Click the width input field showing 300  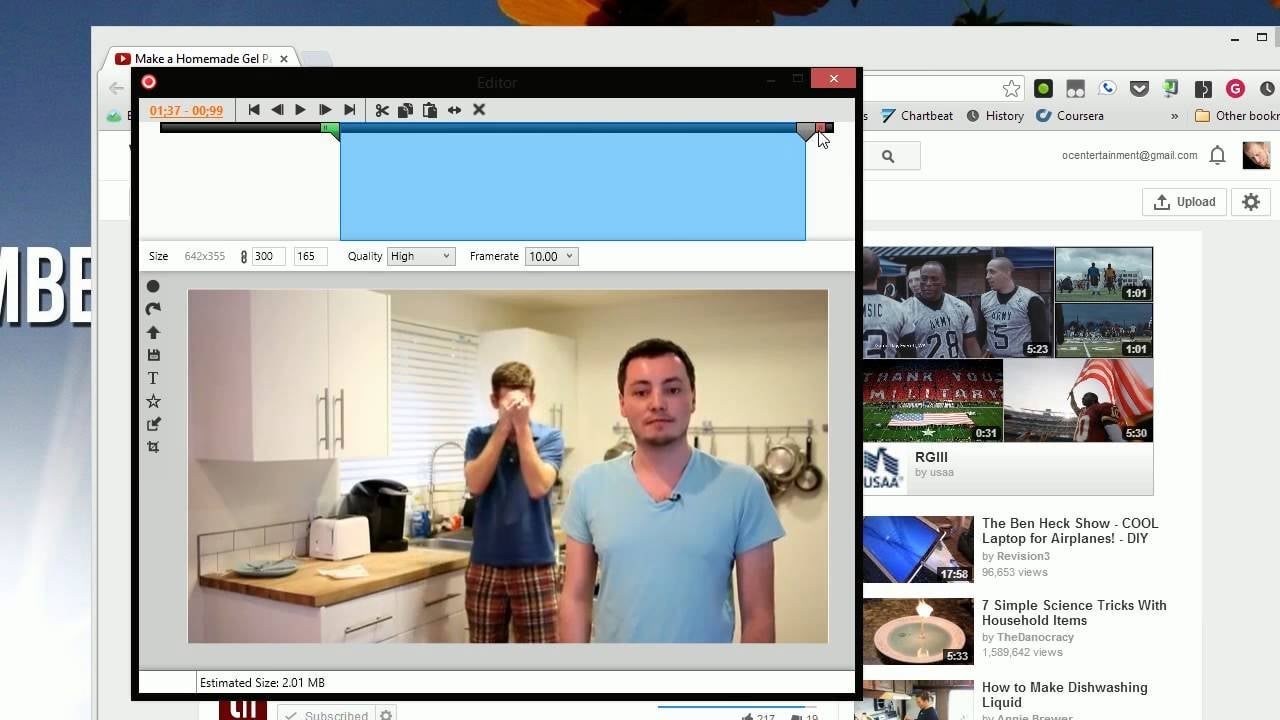click(268, 257)
